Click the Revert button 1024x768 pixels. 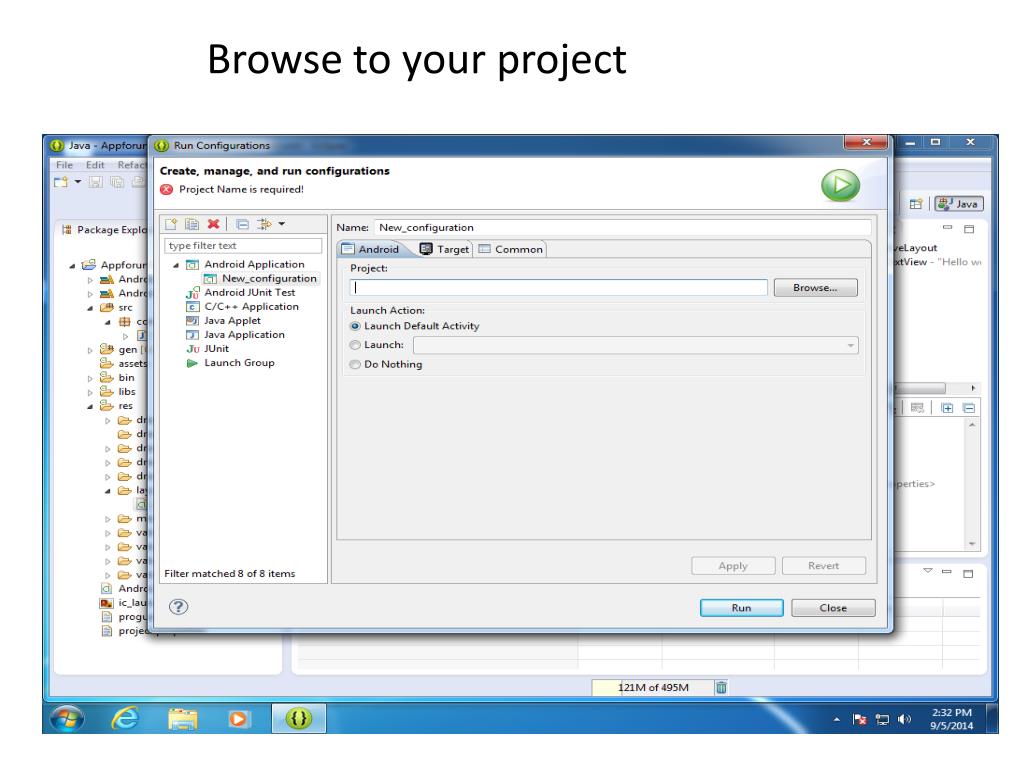click(824, 566)
